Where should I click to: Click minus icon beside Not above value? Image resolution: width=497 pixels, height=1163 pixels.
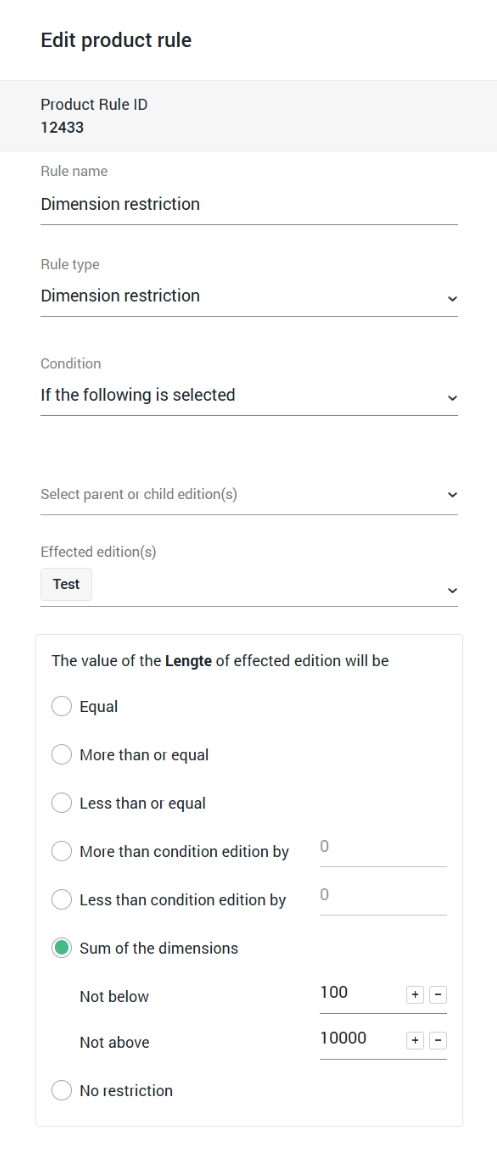(x=438, y=1041)
